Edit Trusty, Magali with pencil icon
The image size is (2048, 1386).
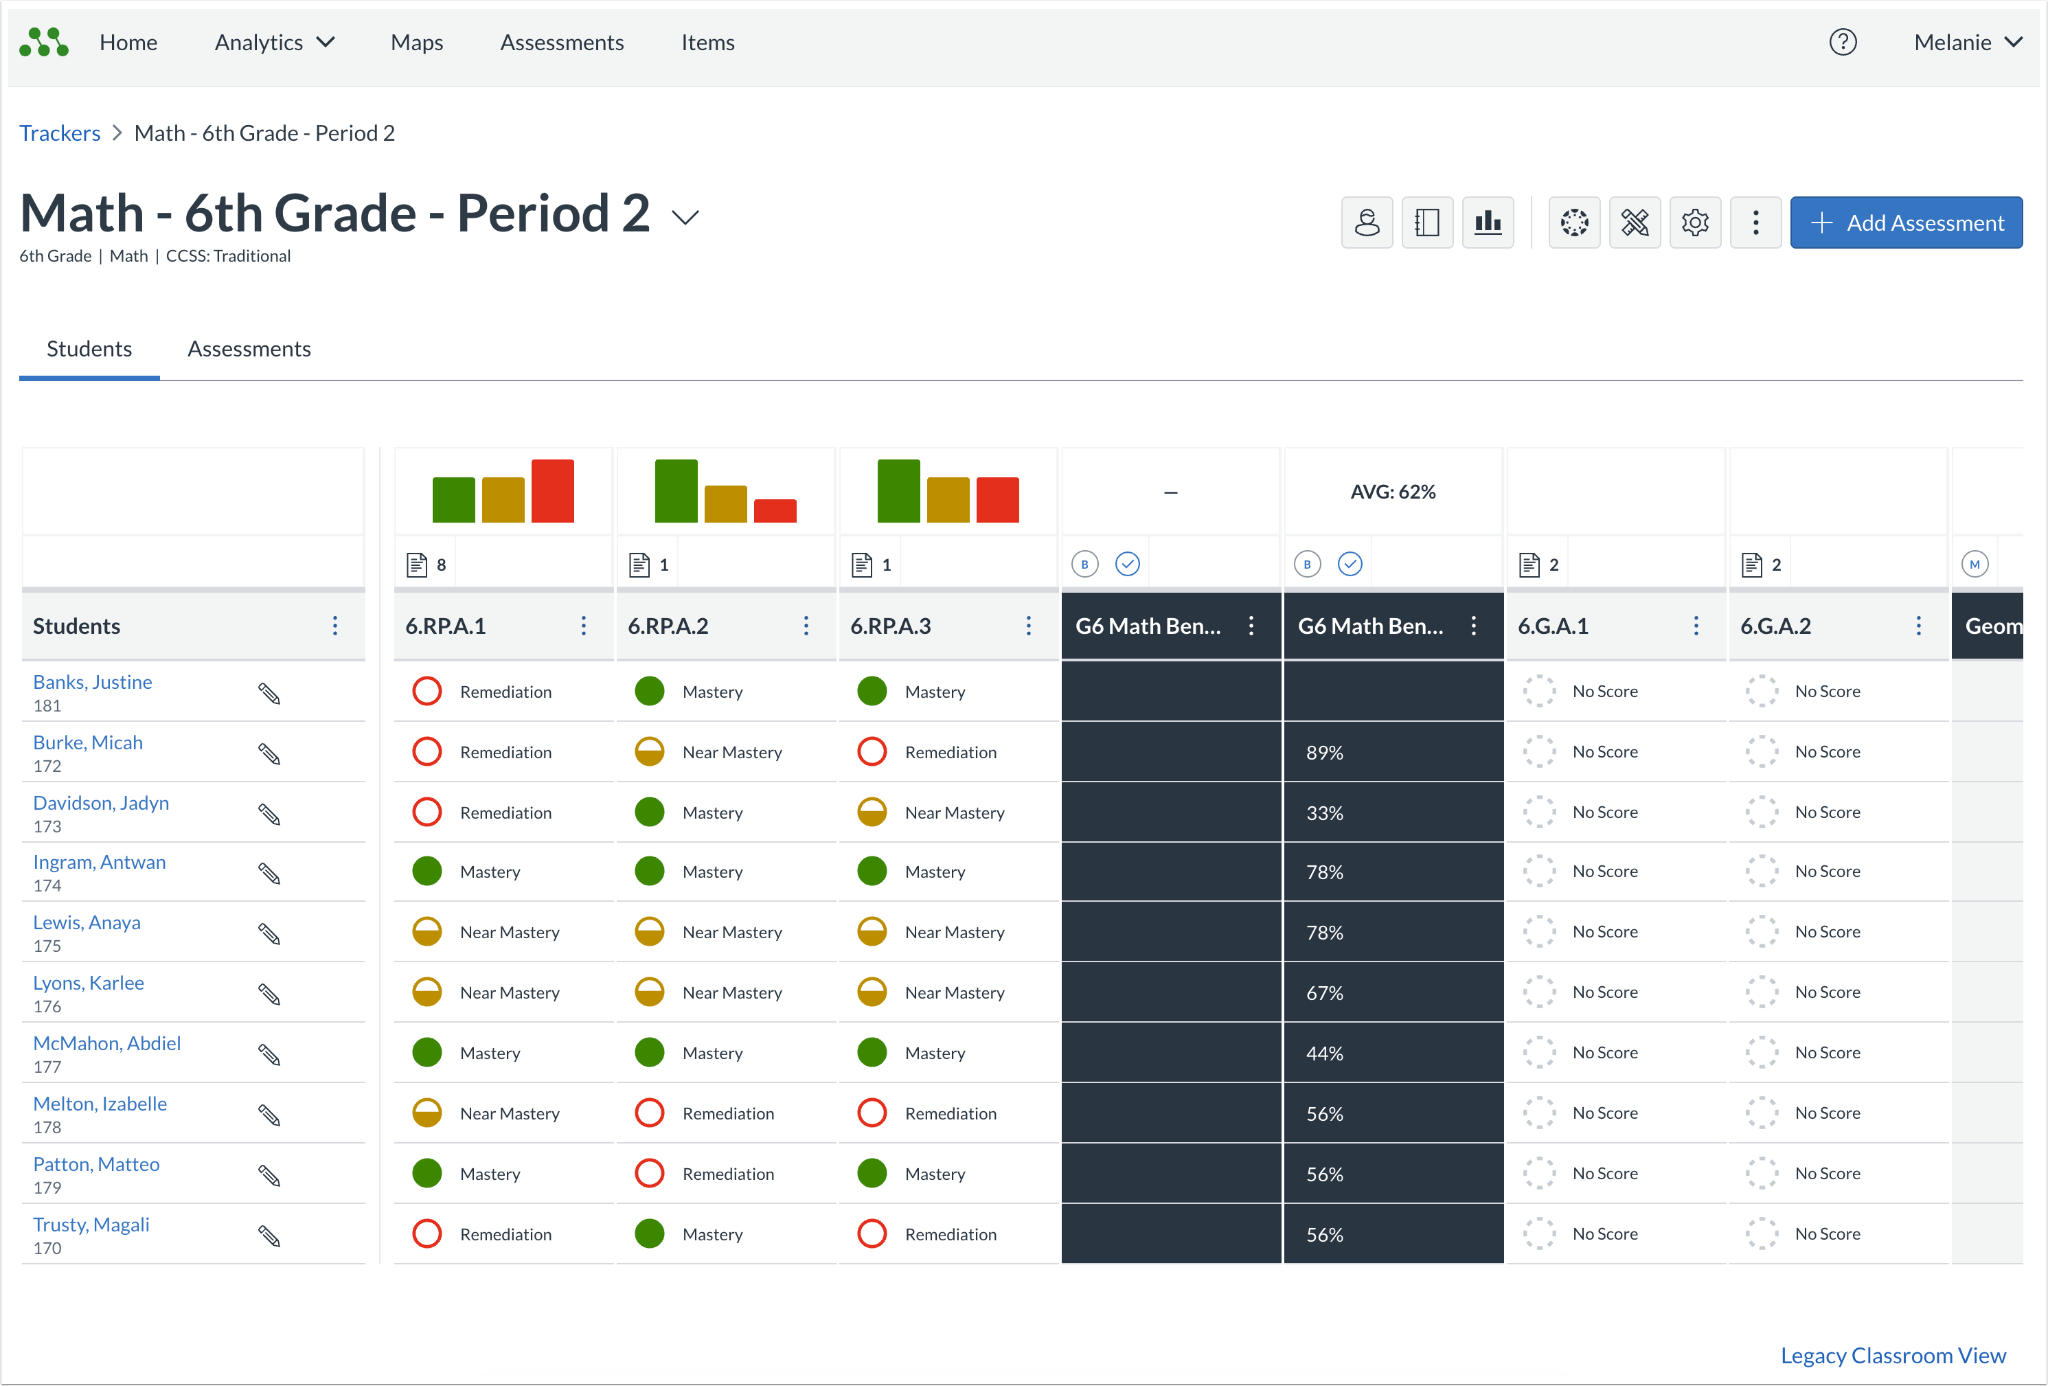point(269,1236)
